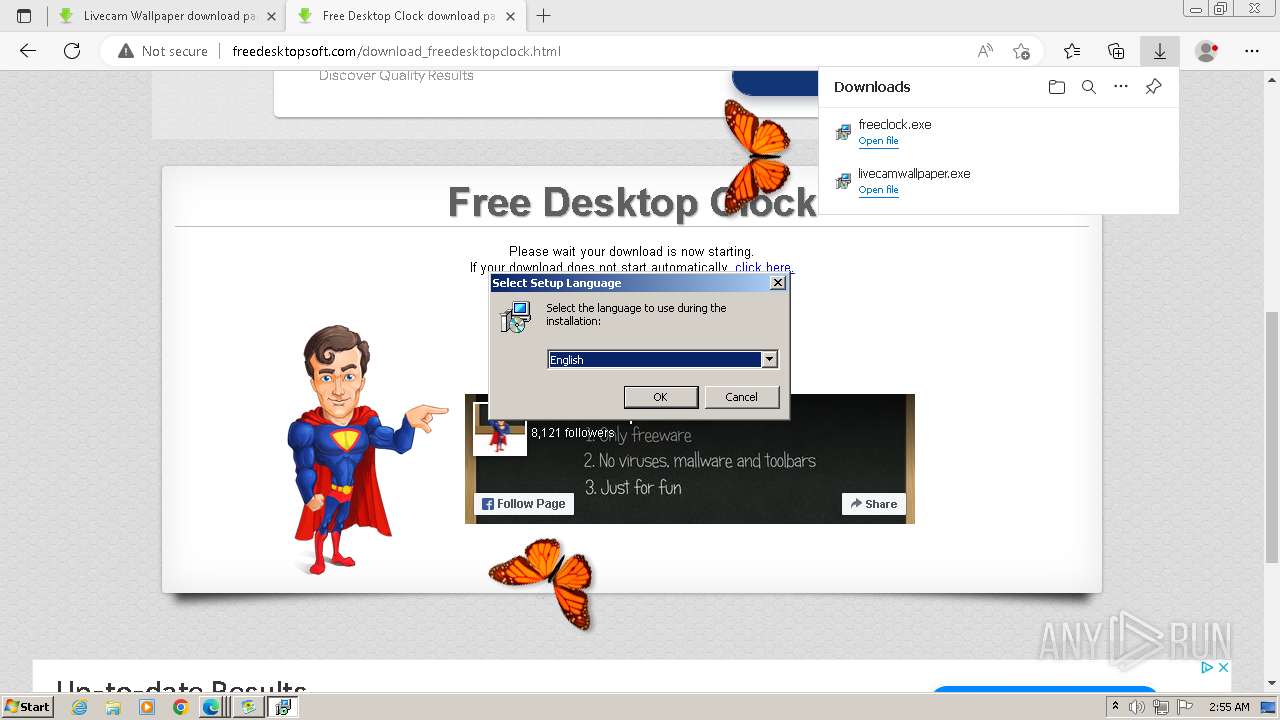Screen dimensions: 1280x720
Task: Close the Free Desktop Clock tab
Action: [510, 16]
